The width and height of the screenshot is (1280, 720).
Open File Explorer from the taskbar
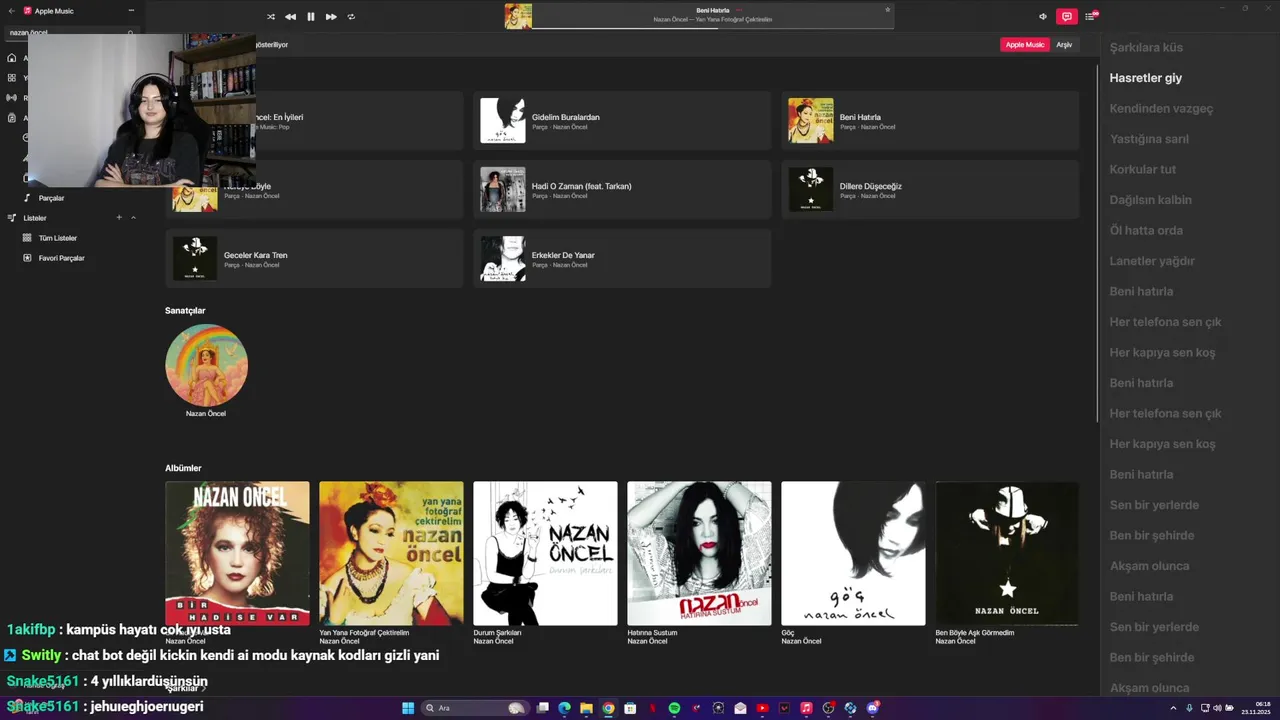(586, 708)
